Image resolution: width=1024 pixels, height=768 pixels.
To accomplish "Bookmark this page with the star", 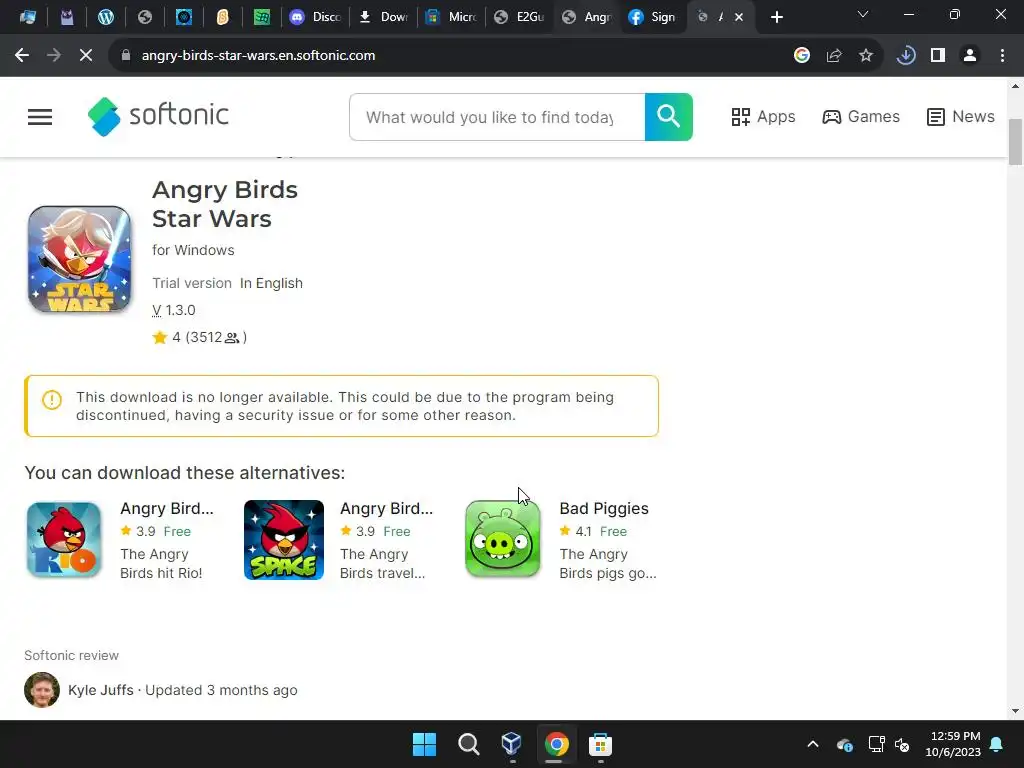I will click(866, 56).
